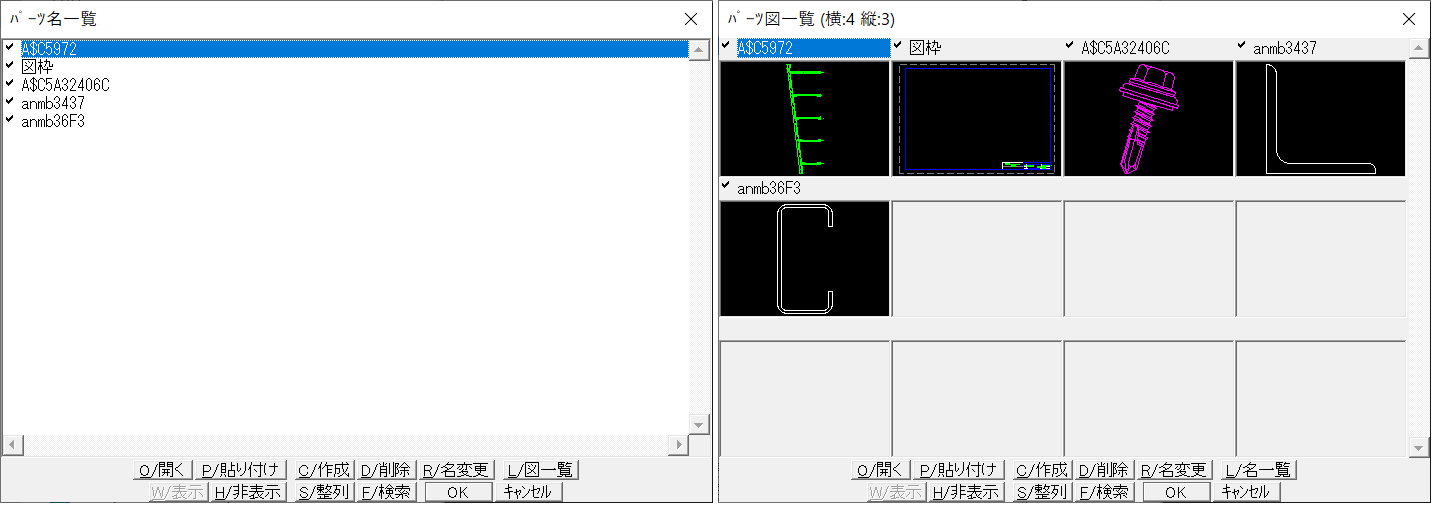Toggle checkmark beside A$C5972 in name list

point(9,47)
